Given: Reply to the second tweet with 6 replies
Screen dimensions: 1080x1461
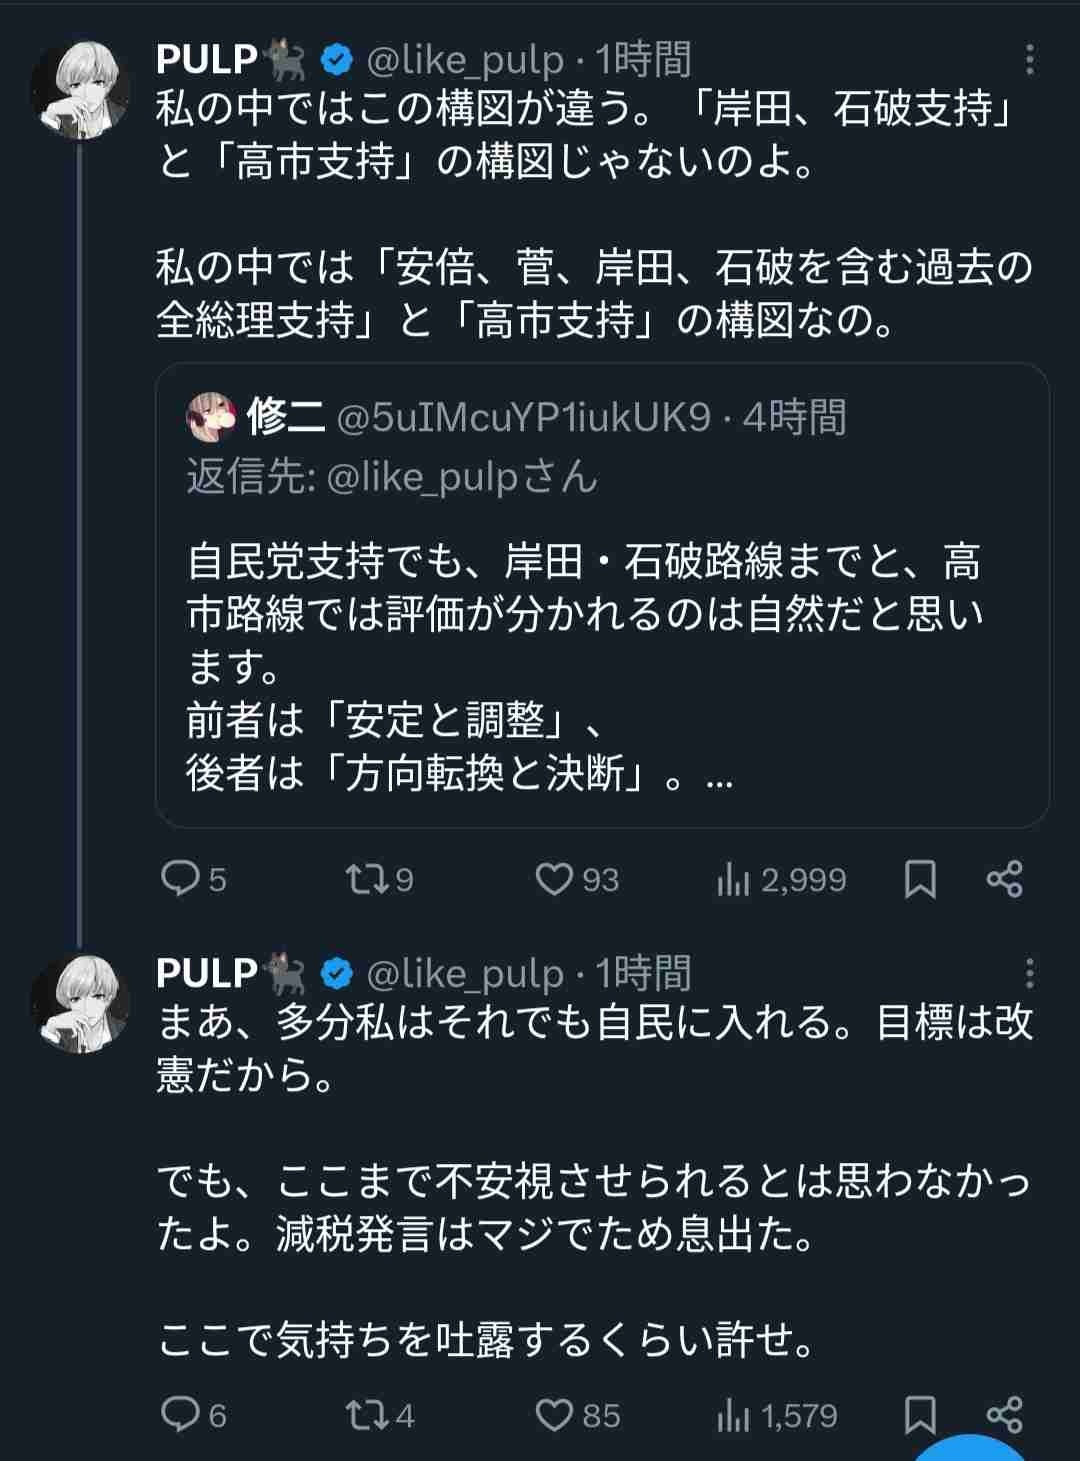Looking at the screenshot, I should [182, 1414].
